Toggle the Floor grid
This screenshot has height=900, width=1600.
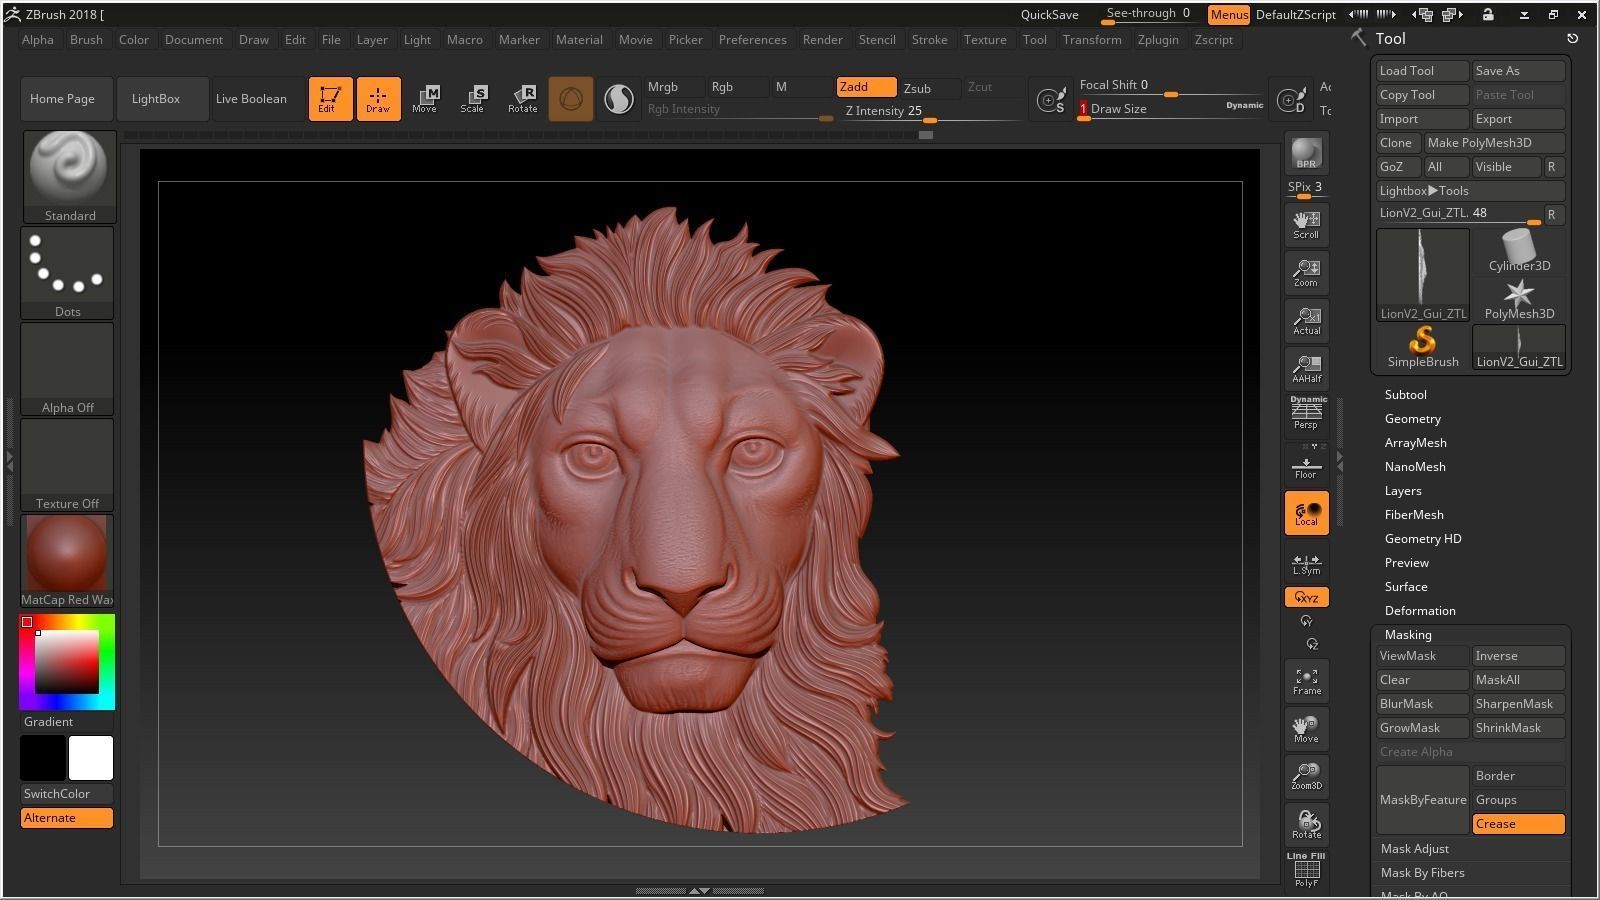tap(1306, 465)
